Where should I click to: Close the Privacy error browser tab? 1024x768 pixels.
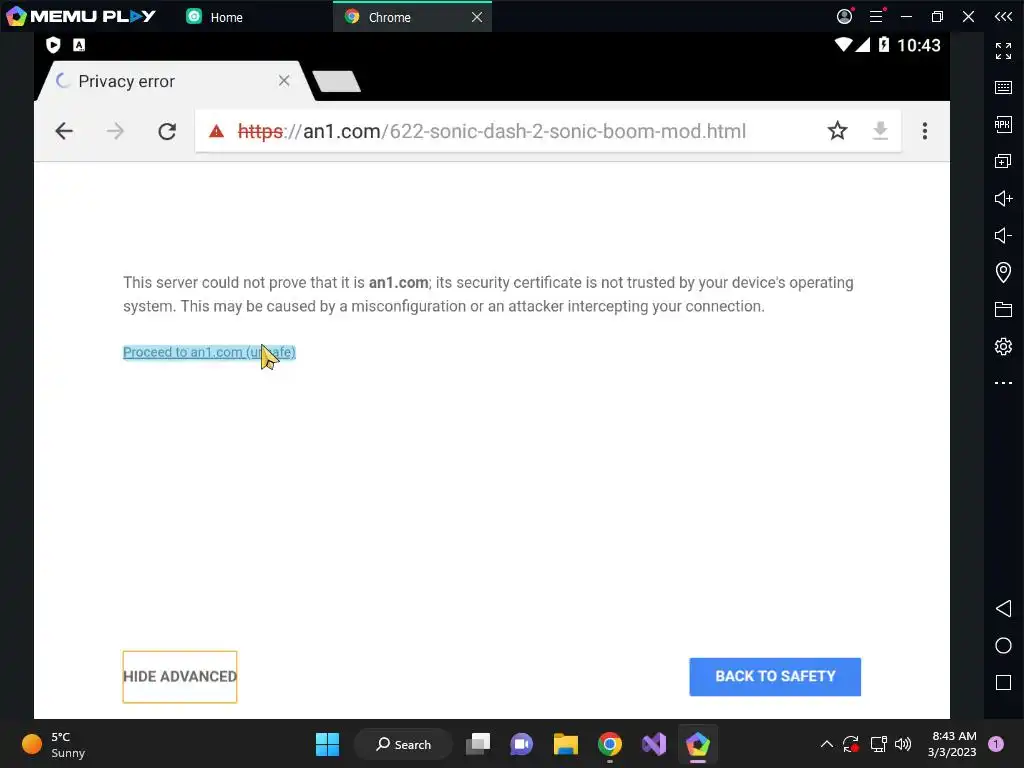pos(284,80)
